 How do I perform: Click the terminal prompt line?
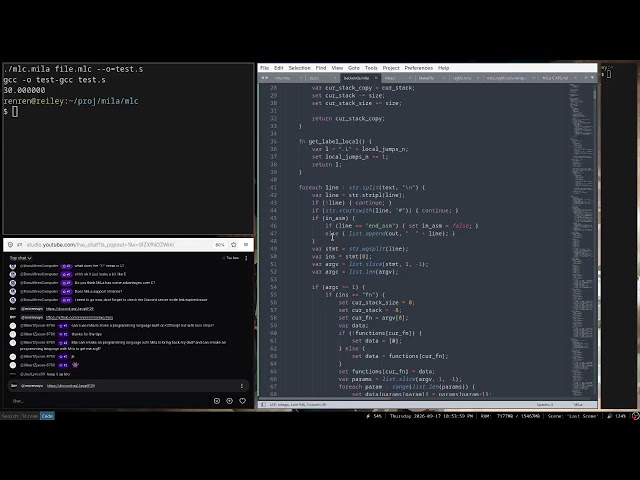[10, 111]
